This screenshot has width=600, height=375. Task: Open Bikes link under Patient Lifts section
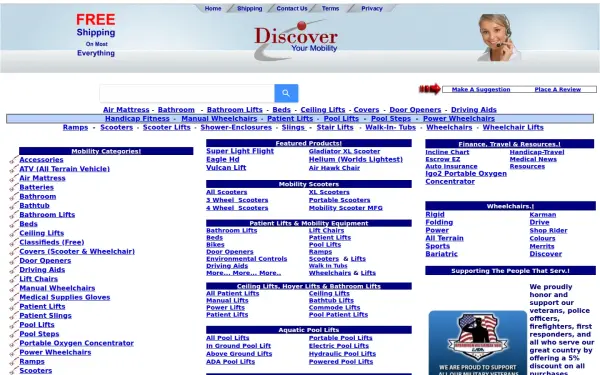click(215, 245)
